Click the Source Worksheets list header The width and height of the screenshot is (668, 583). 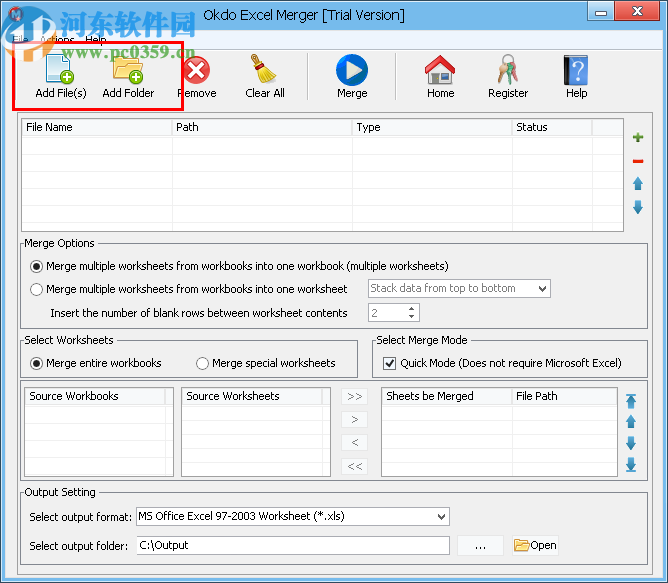click(x=252, y=396)
